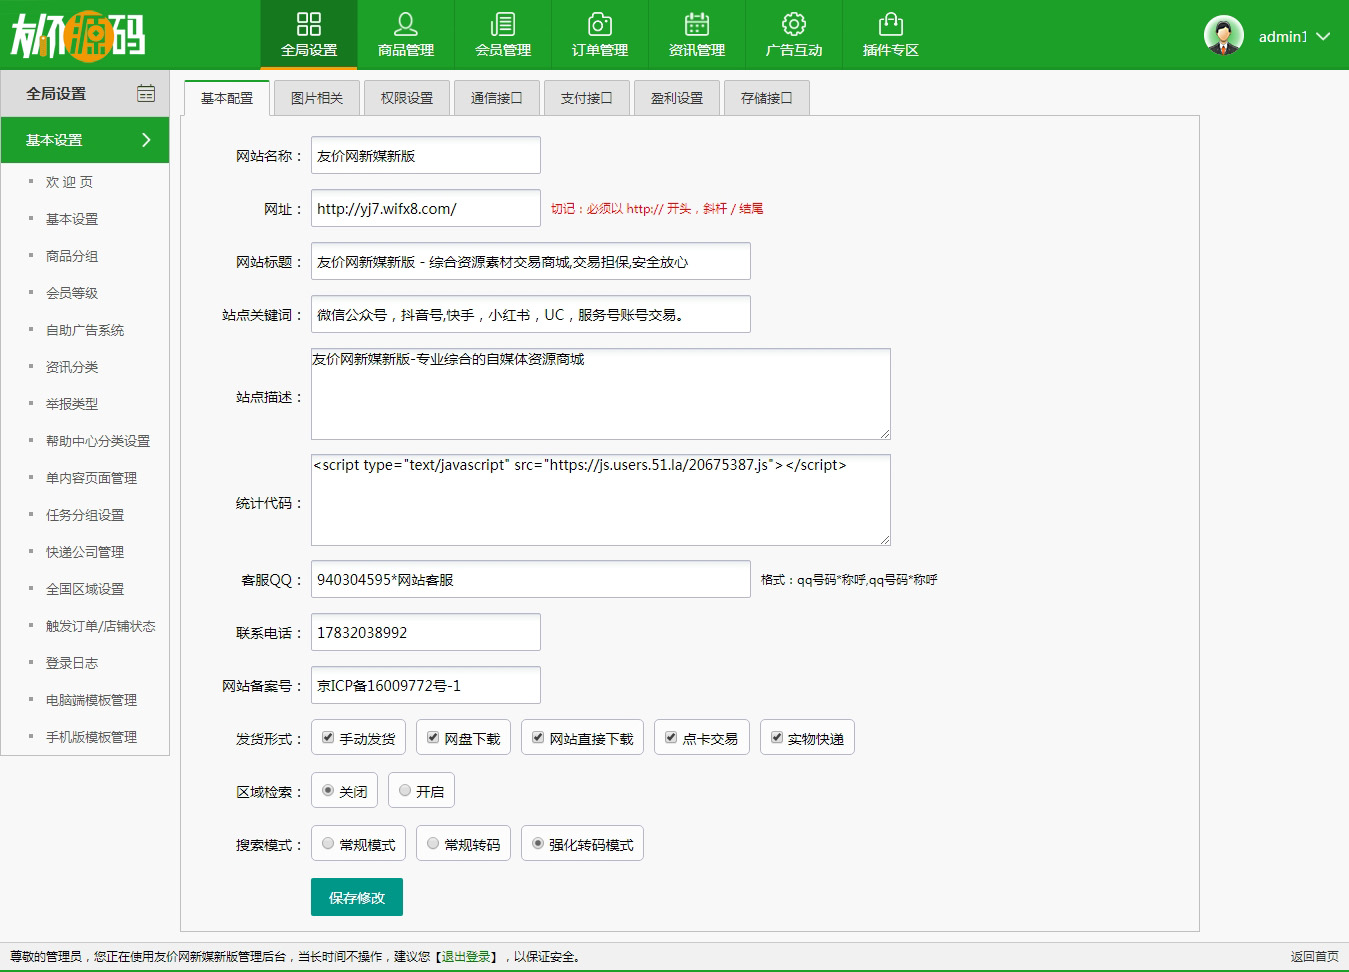Click the admin avatar picture
The image size is (1349, 972).
pyautogui.click(x=1224, y=35)
